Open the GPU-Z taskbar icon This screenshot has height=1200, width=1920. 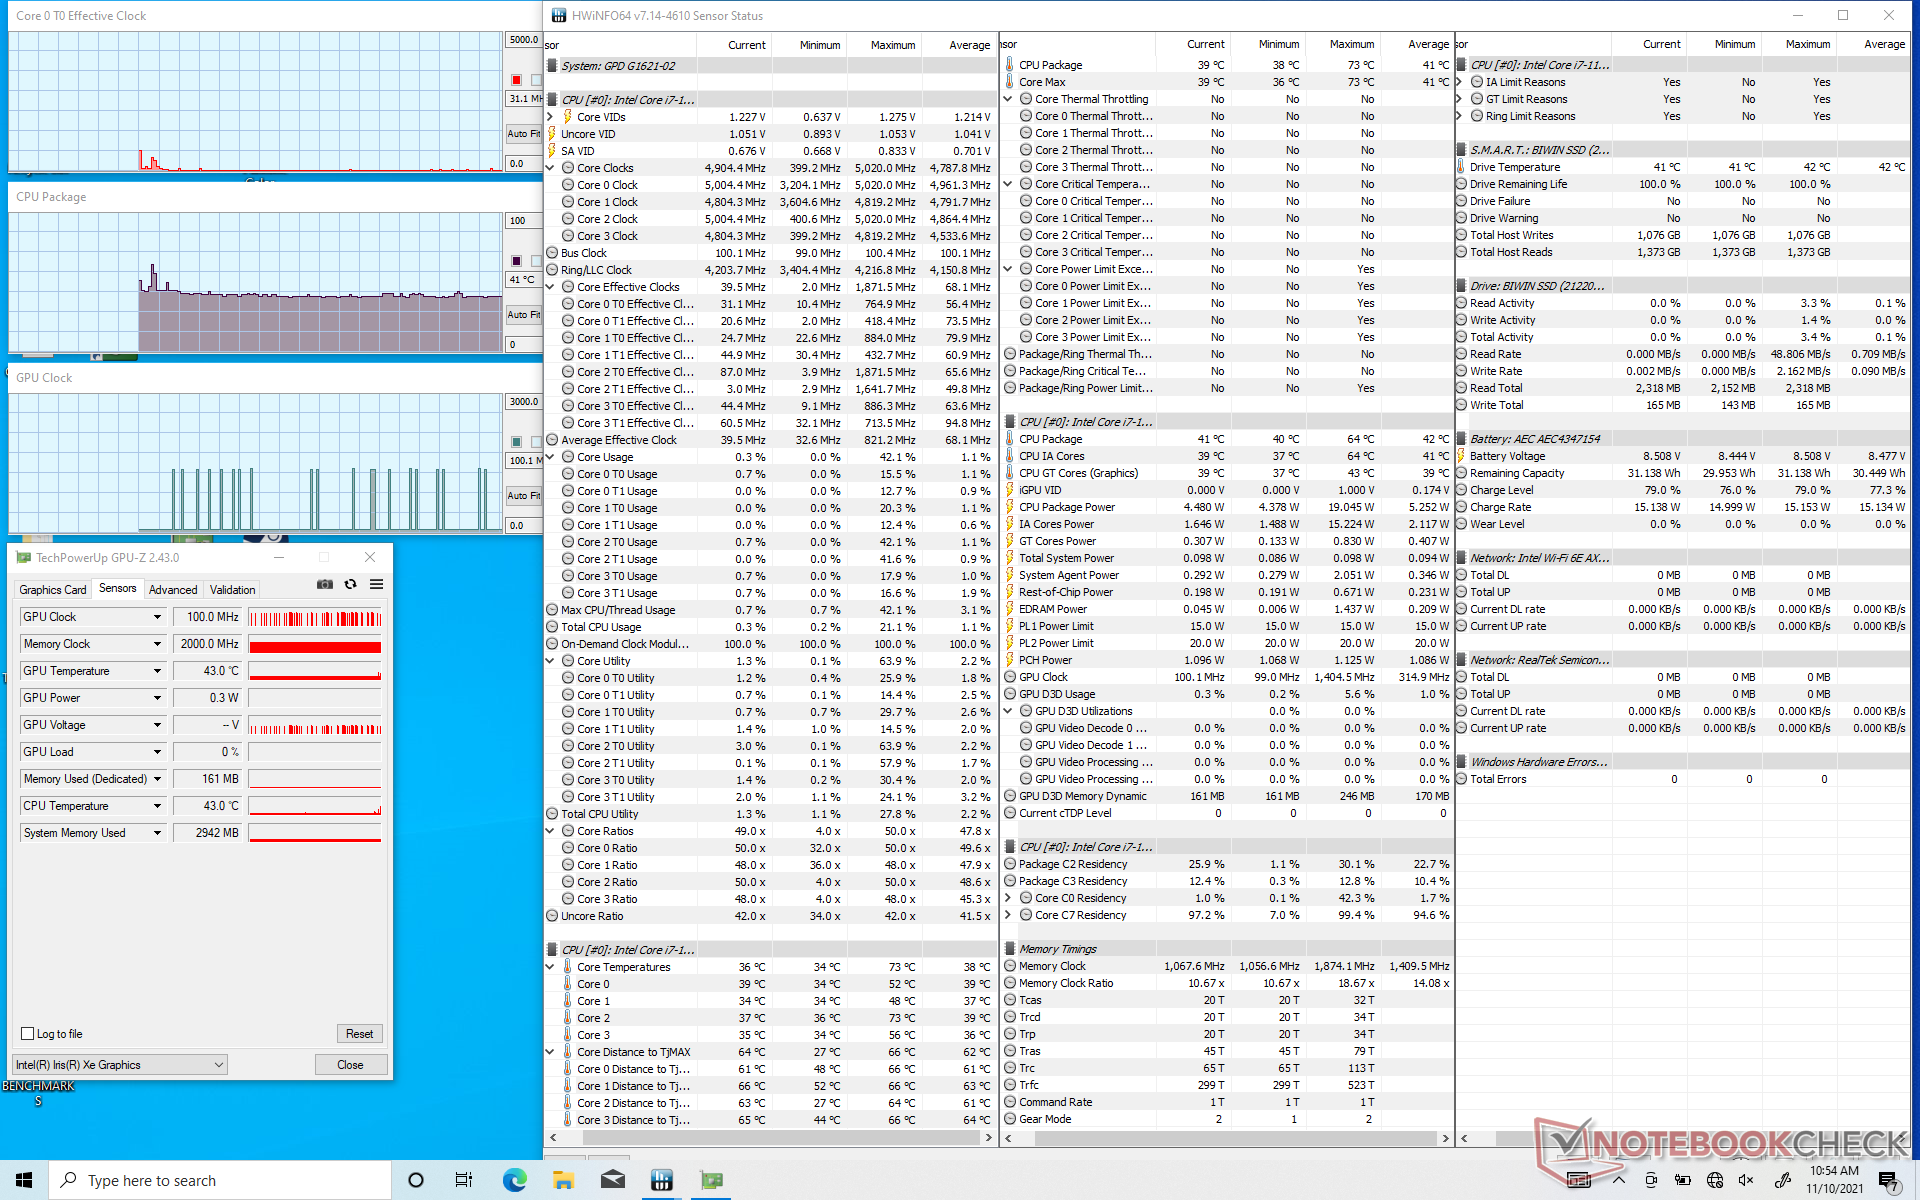pos(711,1180)
